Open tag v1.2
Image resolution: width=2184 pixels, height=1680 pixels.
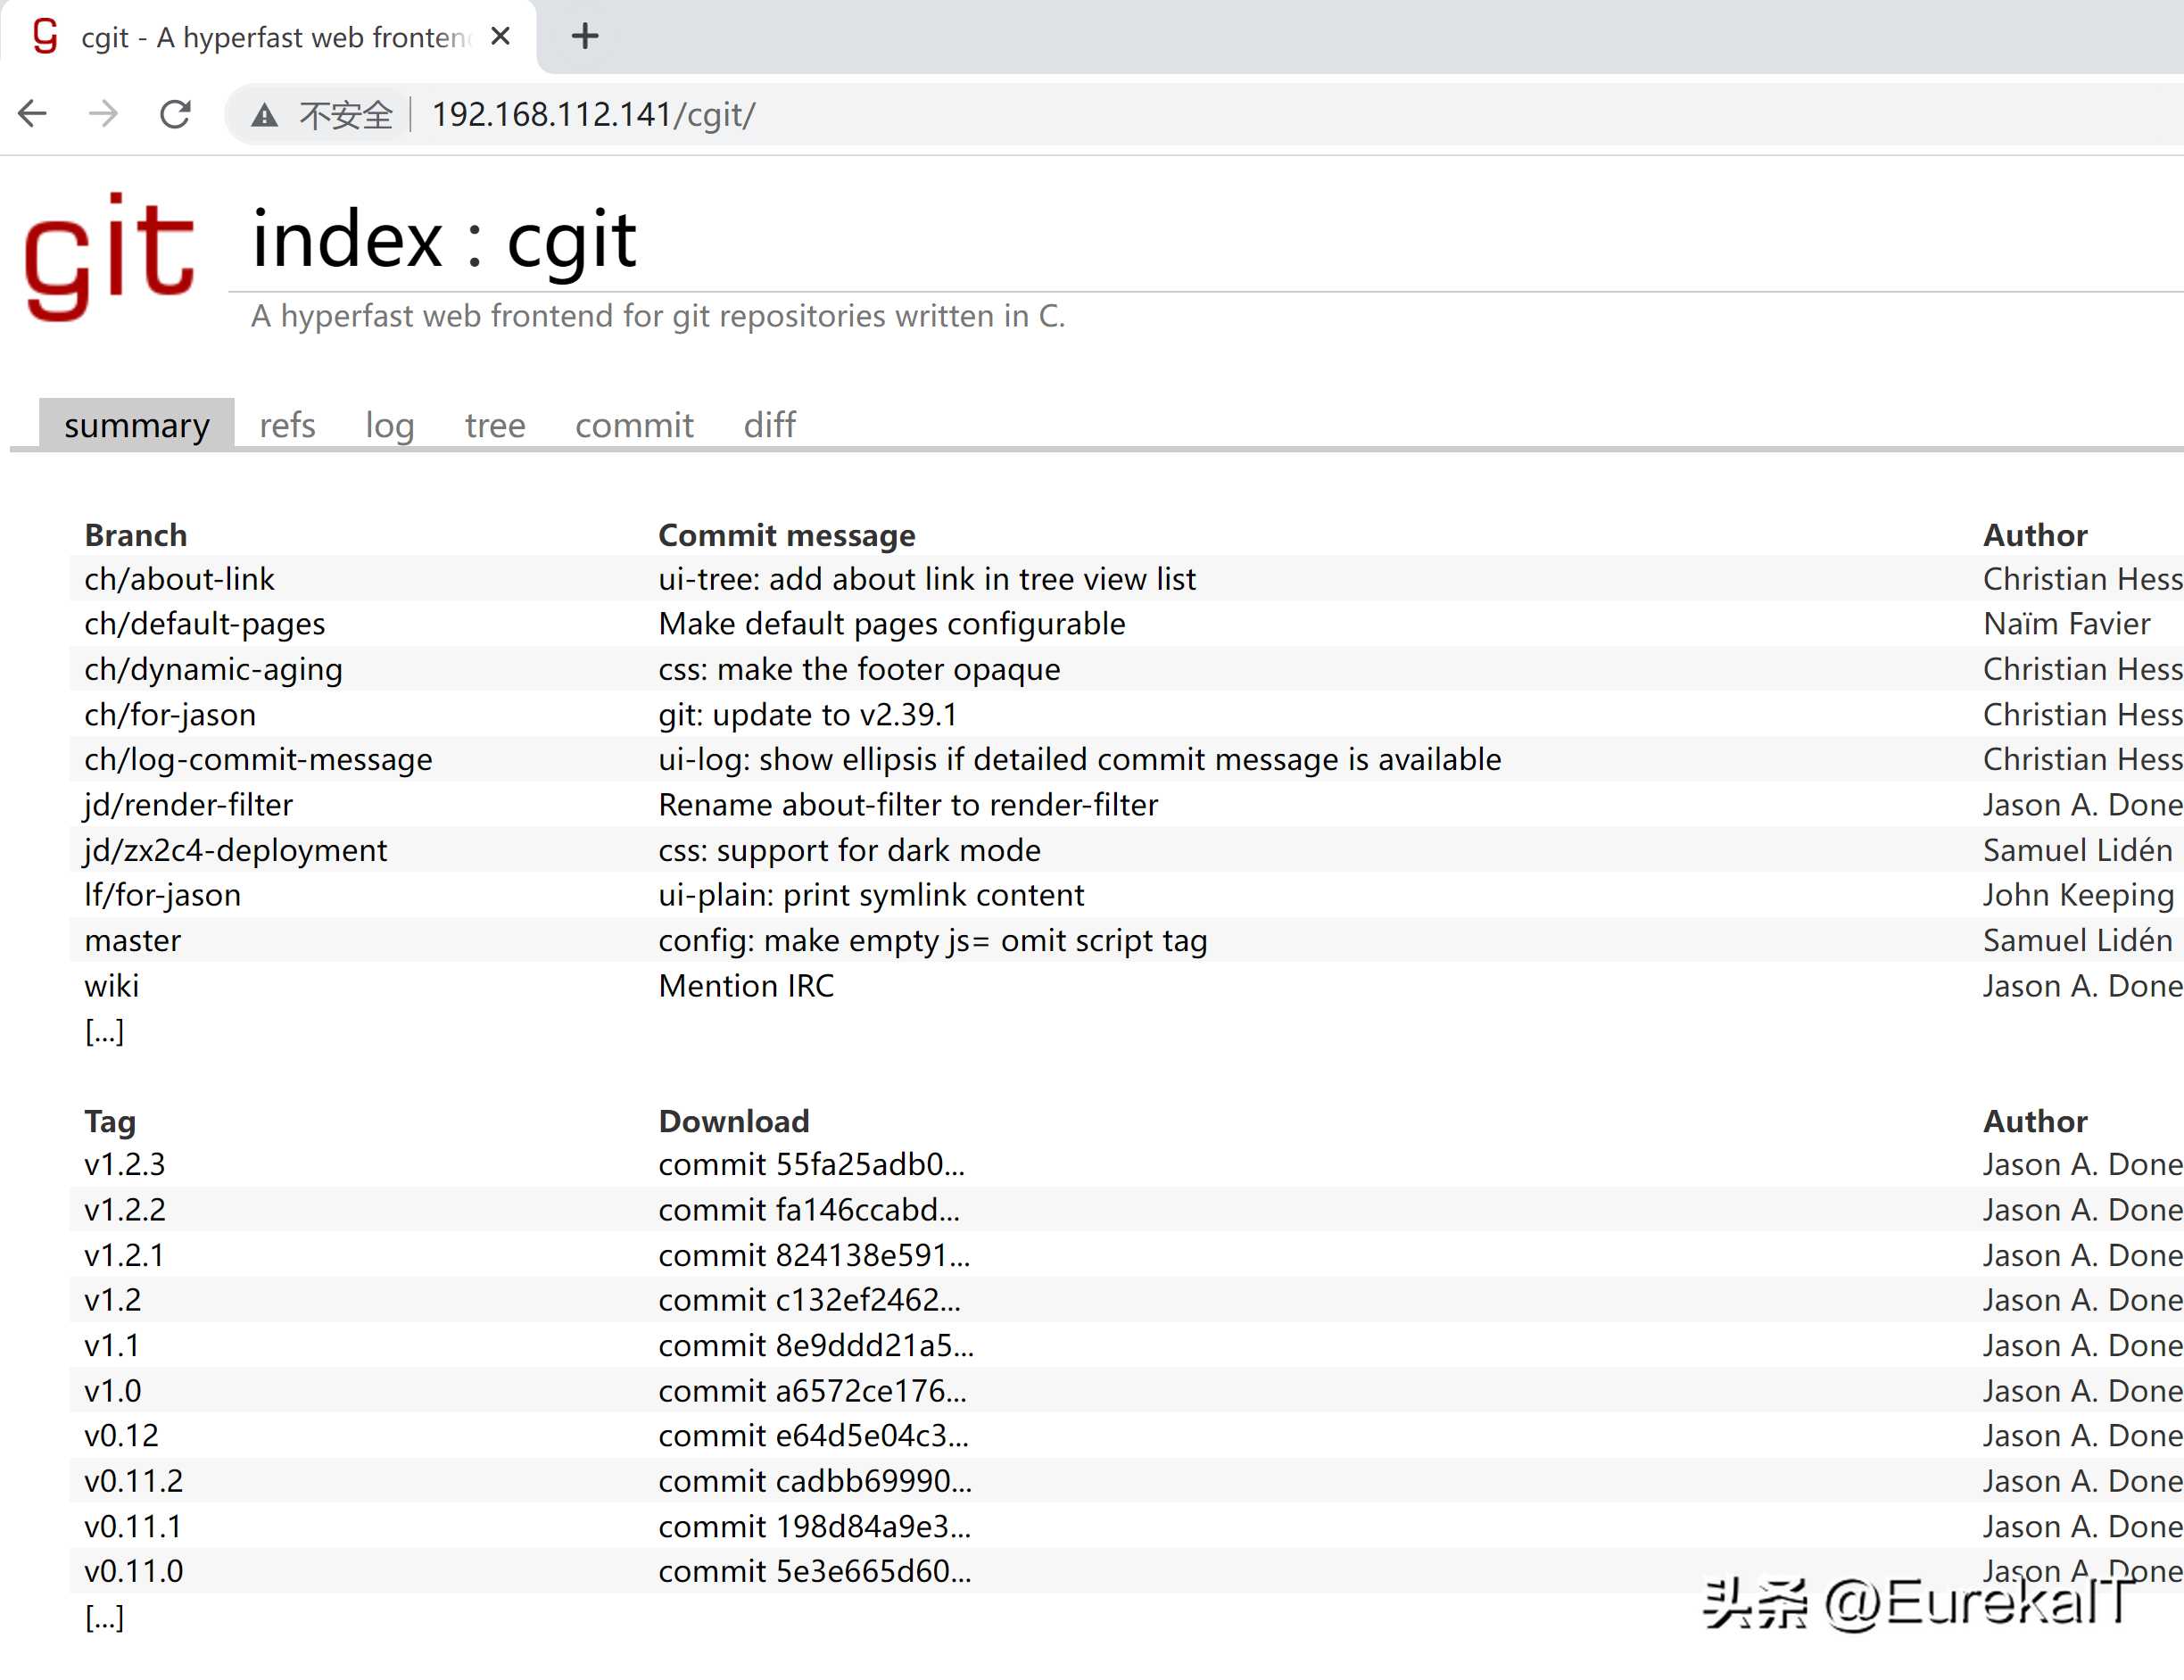[113, 1300]
